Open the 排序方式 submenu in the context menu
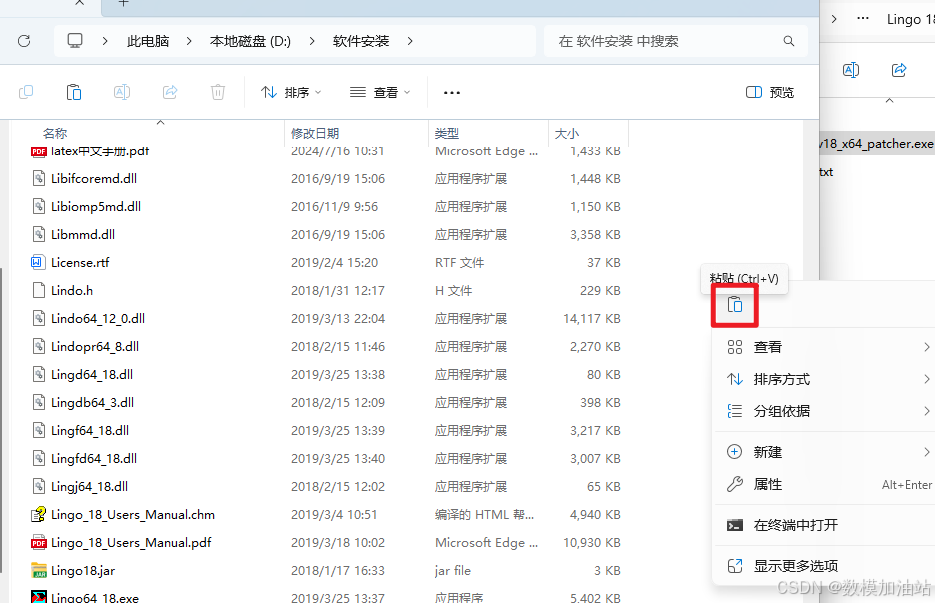Viewport: 935px width, 603px height. [x=825, y=379]
